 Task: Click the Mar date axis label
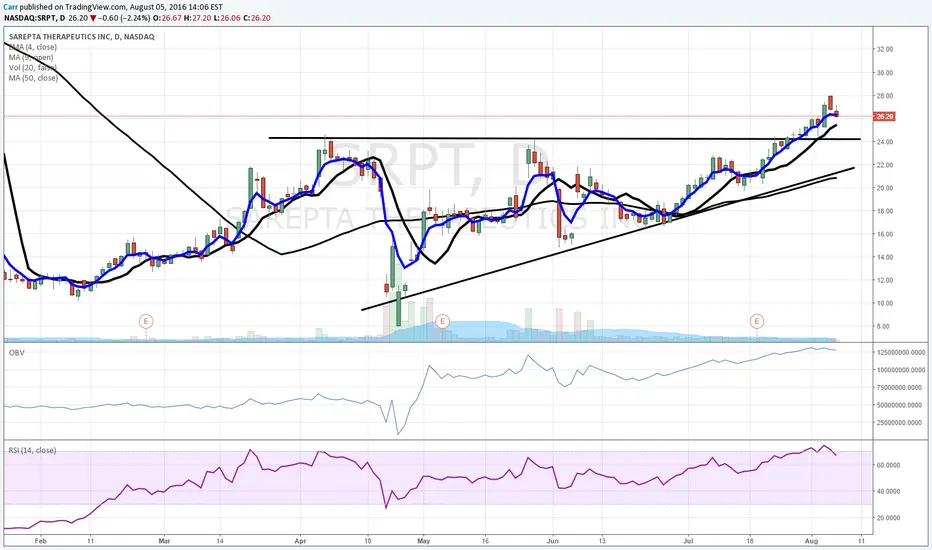click(x=165, y=541)
